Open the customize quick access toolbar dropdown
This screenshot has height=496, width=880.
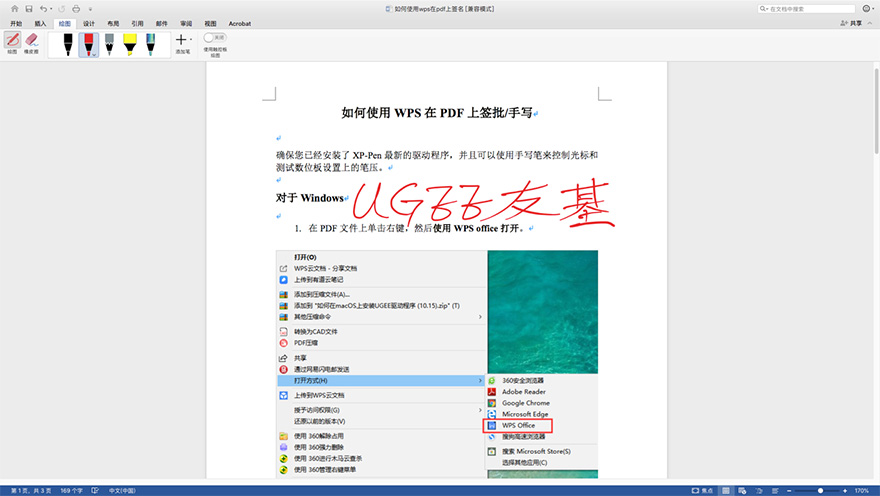(90, 9)
